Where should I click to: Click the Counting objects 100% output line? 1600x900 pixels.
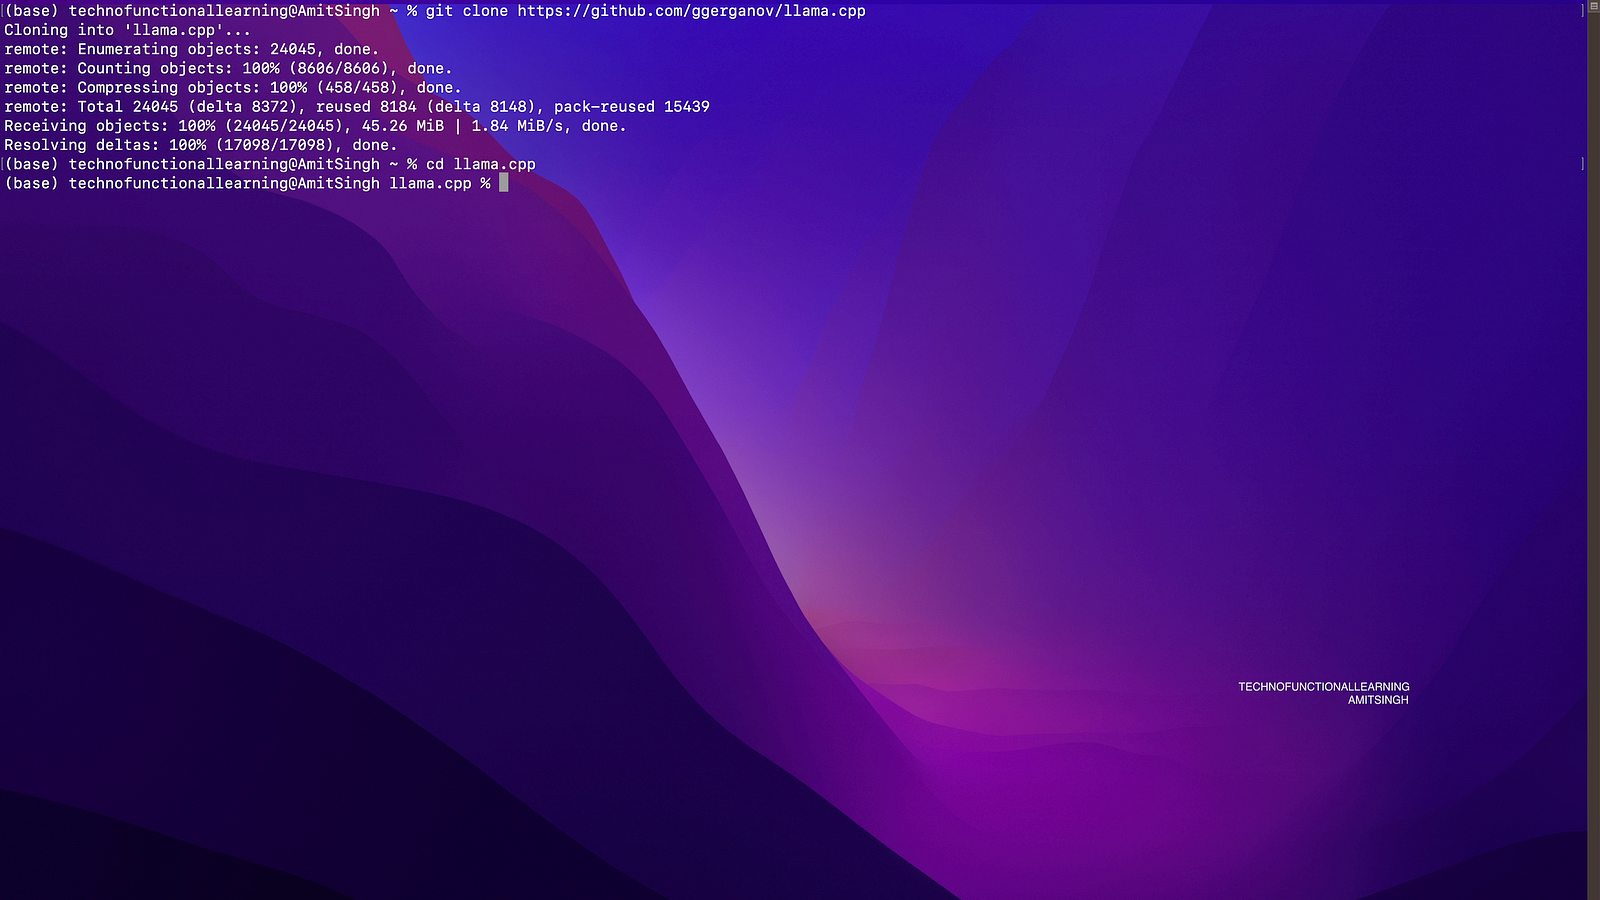(228, 68)
